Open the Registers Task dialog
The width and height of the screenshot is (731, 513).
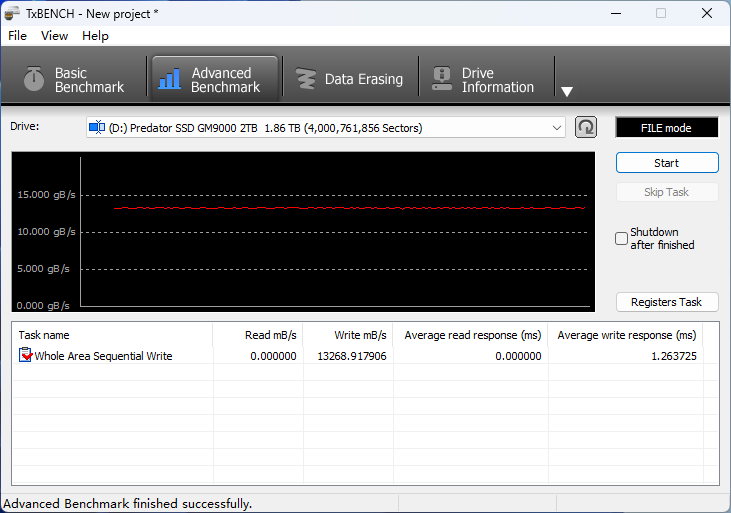tap(666, 302)
